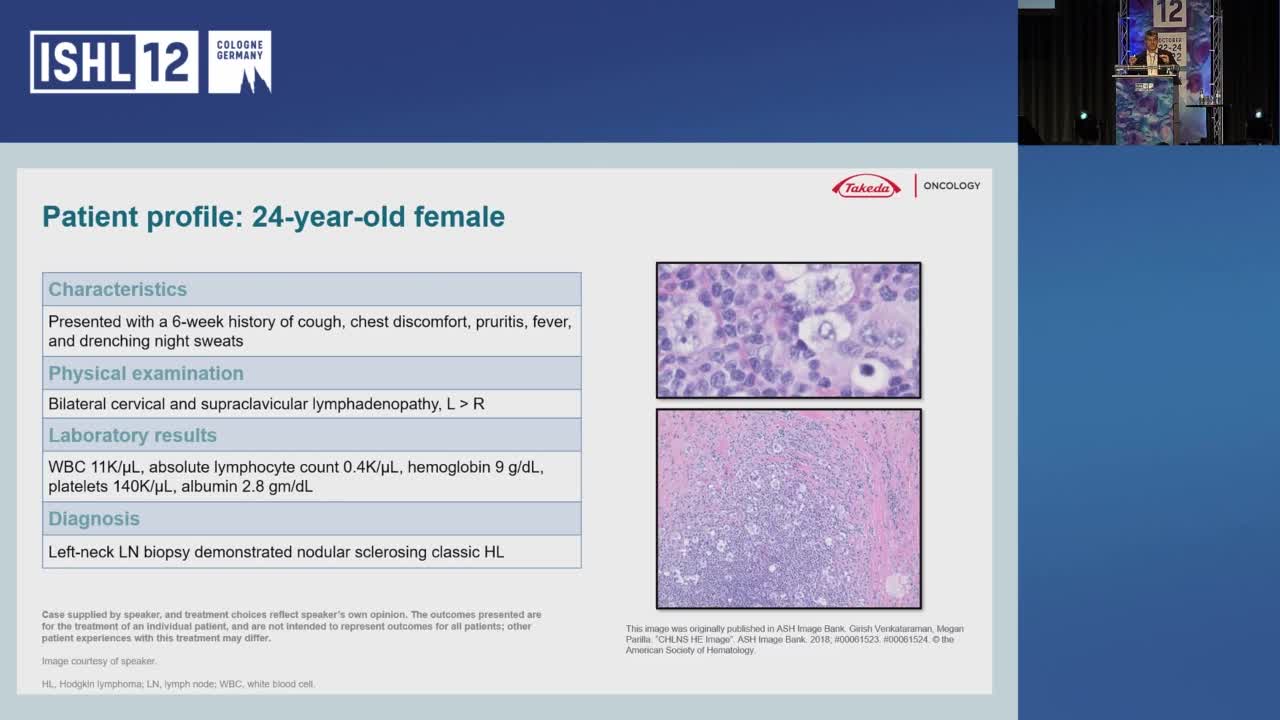The width and height of the screenshot is (1280, 720).
Task: Click the top histology microscopy image
Action: (x=789, y=330)
